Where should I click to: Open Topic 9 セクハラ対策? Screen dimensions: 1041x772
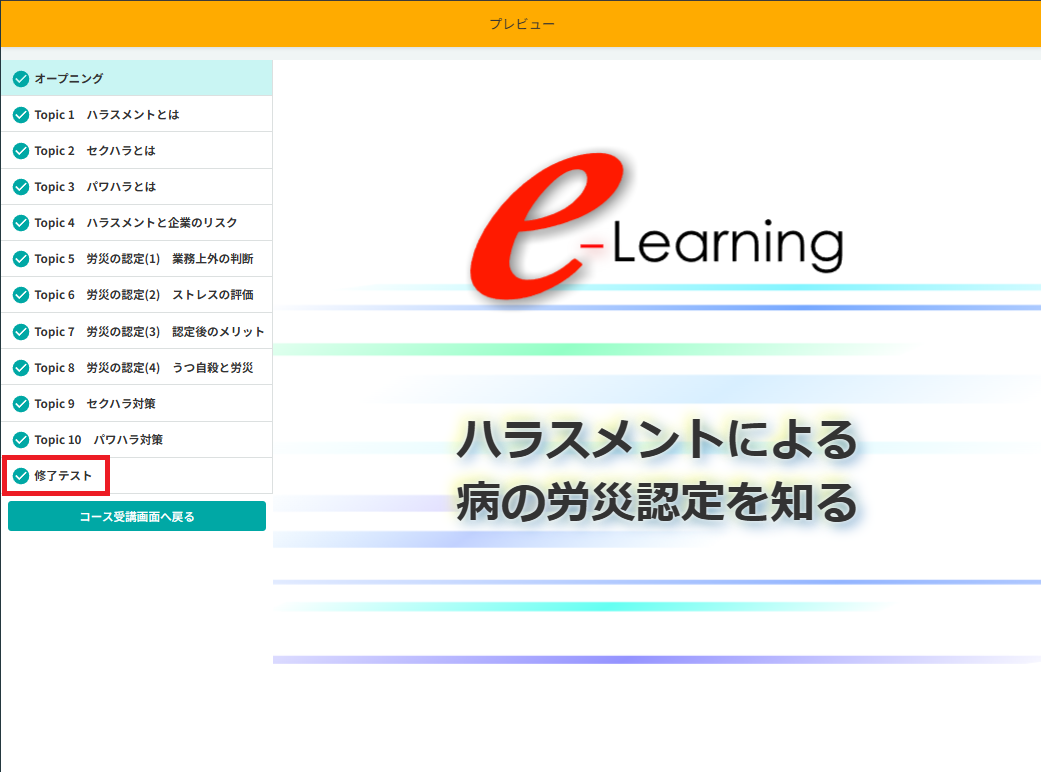coord(137,404)
